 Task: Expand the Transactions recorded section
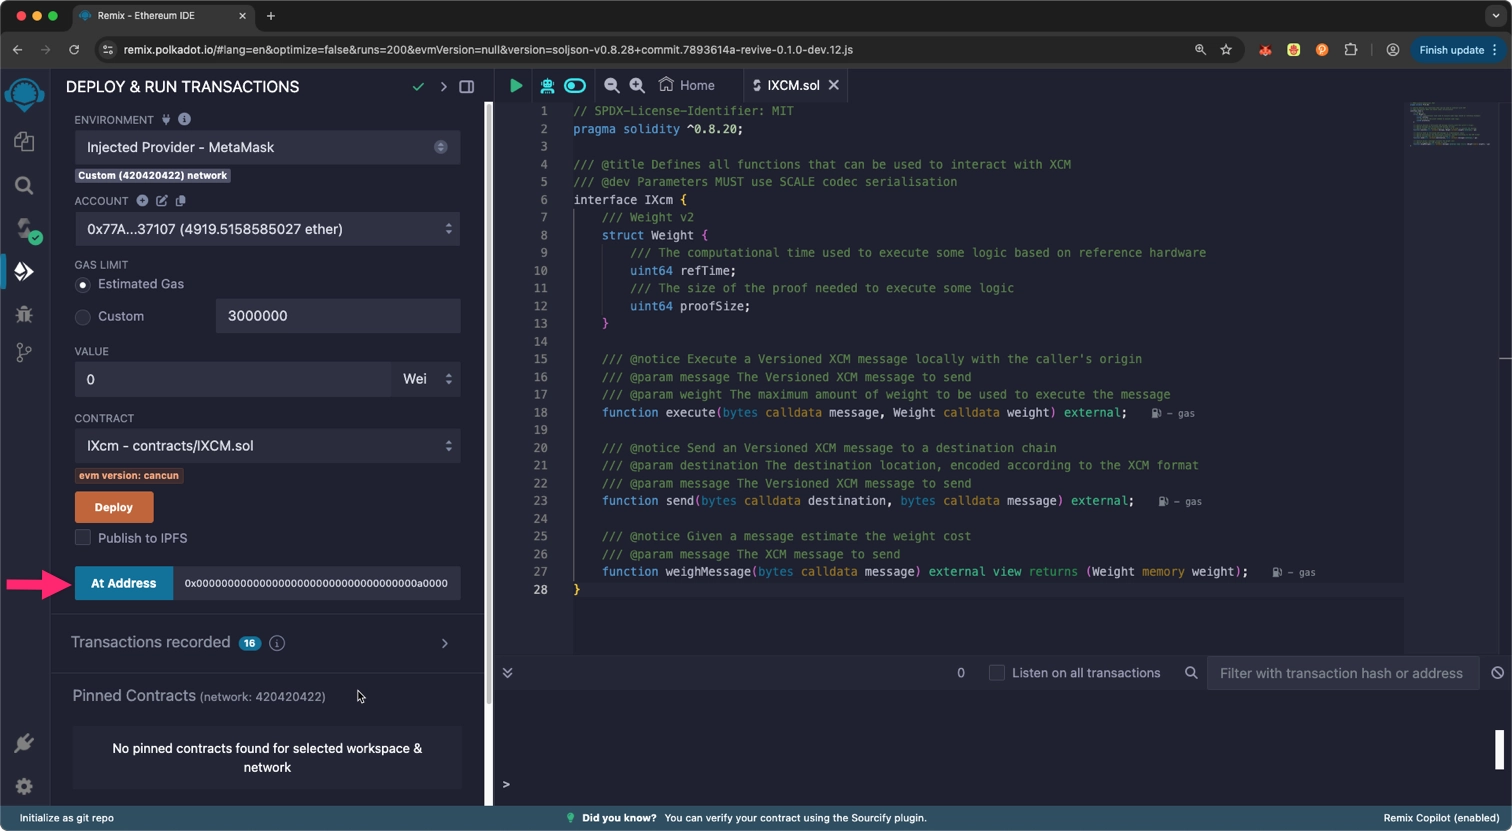445,643
